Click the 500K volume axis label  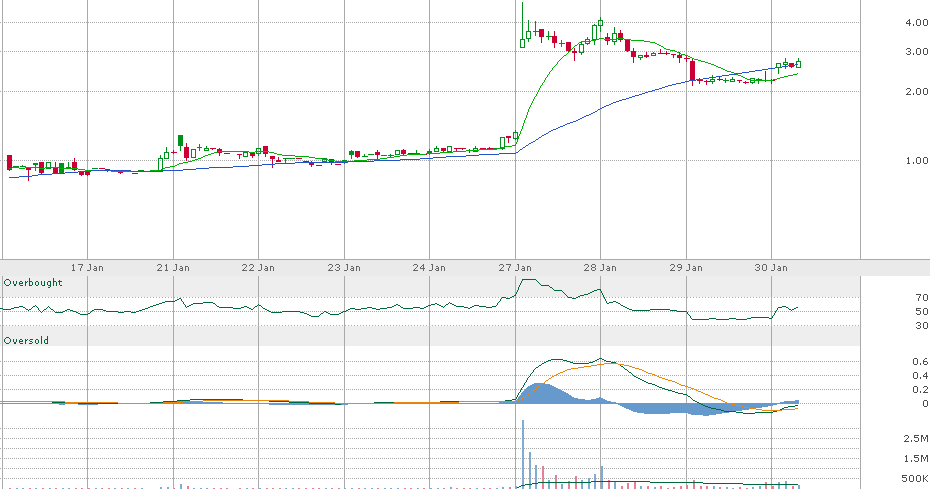(x=915, y=478)
